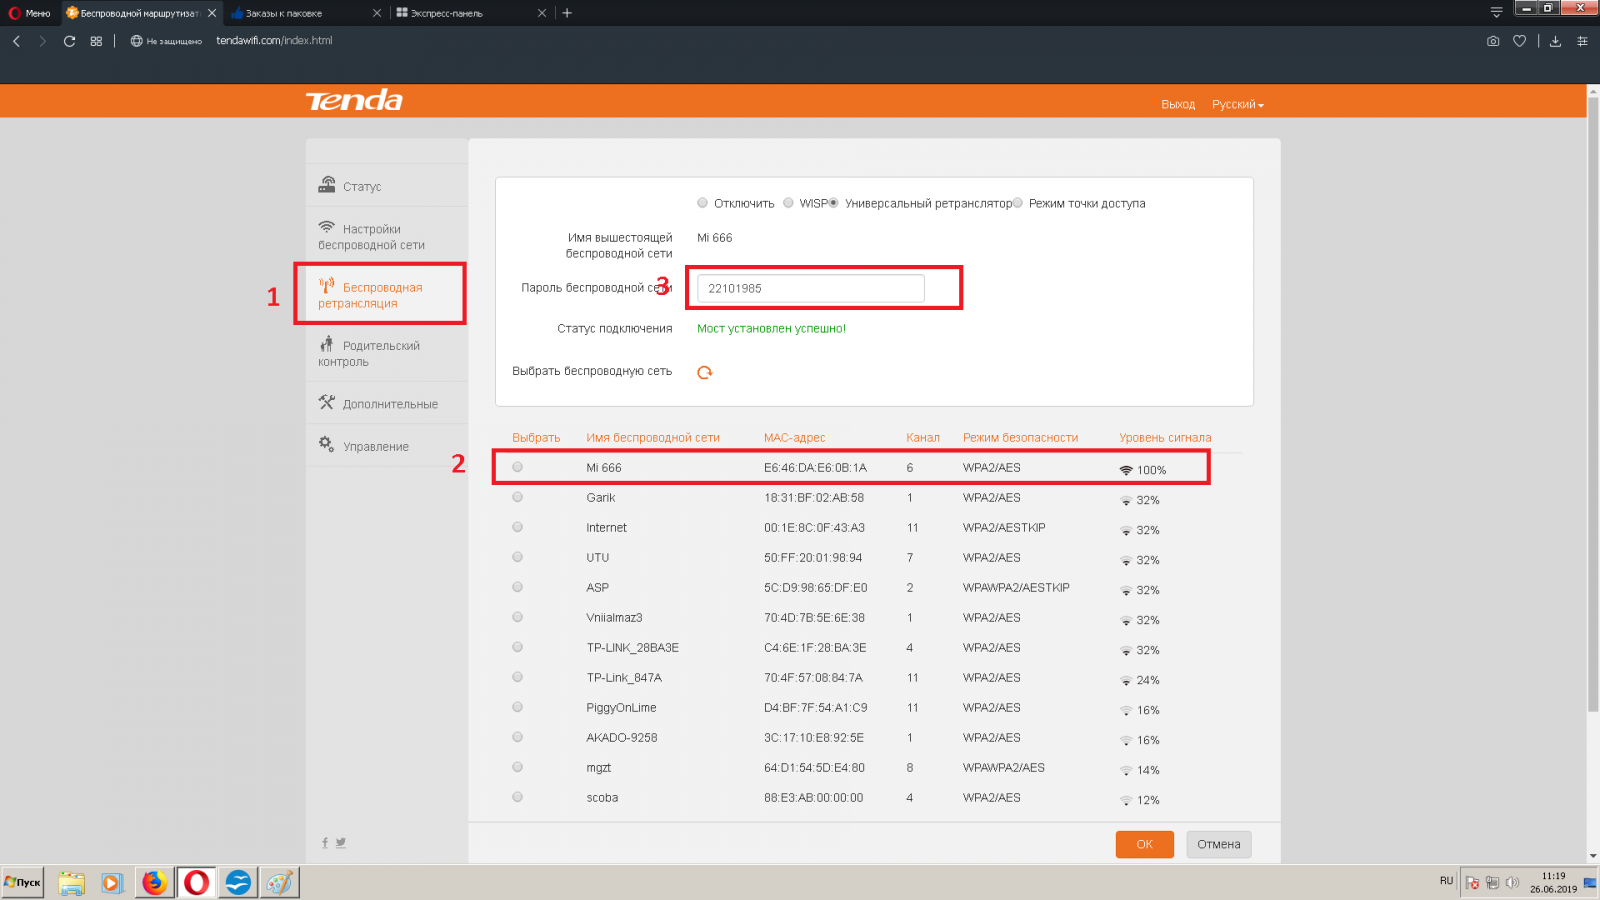
Task: Open the Русский language dropdown
Action: 1237,105
